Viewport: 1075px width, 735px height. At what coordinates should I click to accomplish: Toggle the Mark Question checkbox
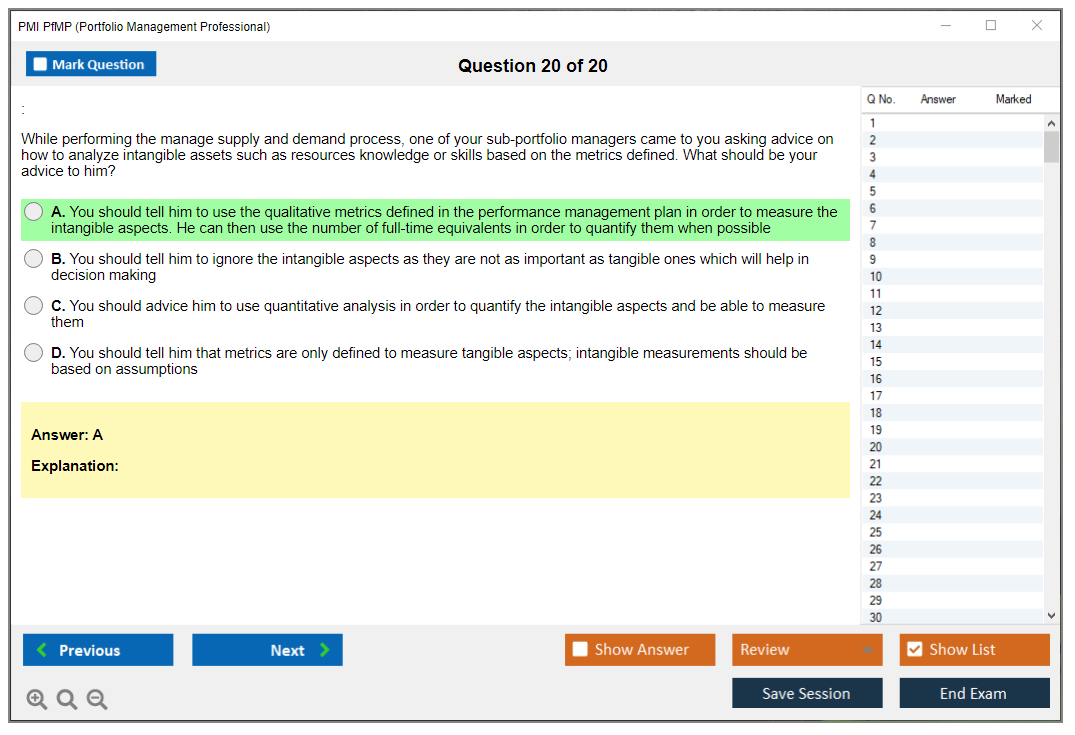click(x=41, y=65)
